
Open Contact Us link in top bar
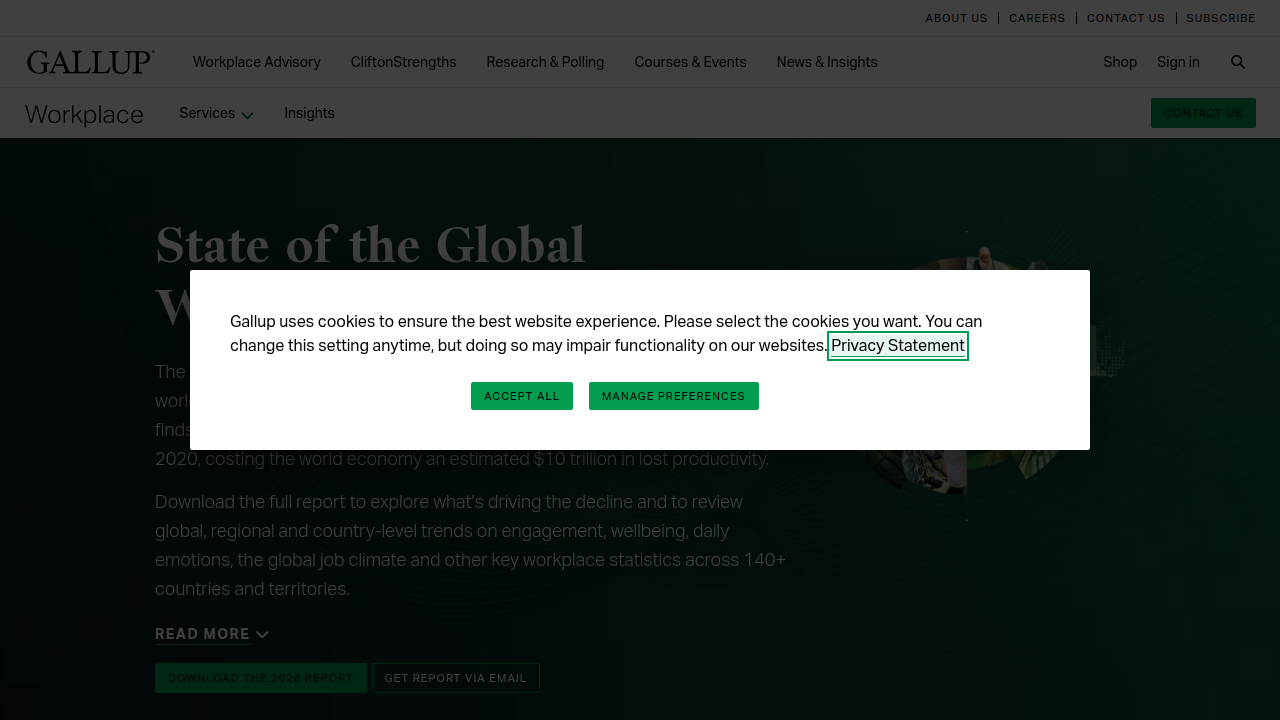[x=1126, y=18]
